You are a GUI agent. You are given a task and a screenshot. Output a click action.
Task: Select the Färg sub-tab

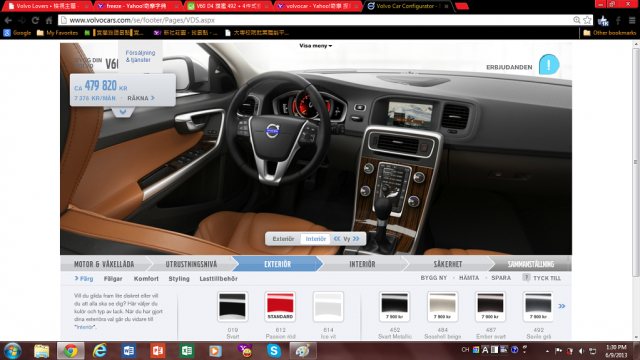click(x=84, y=278)
